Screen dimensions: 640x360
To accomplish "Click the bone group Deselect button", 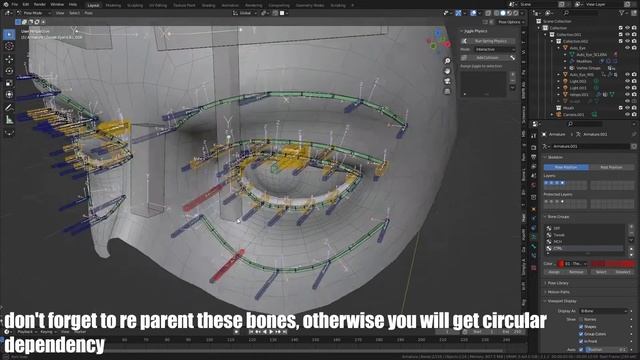I will pos(623,272).
